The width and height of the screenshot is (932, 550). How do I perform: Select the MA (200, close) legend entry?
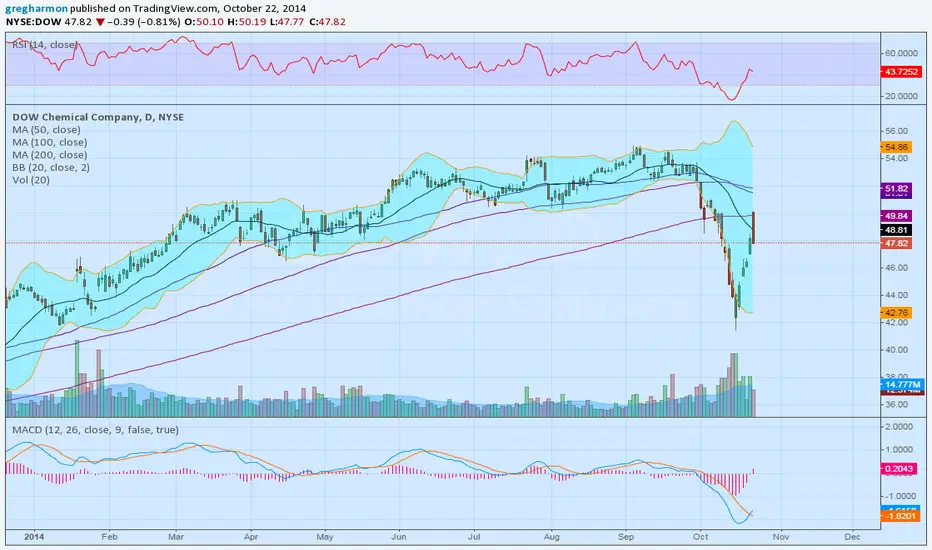pos(49,155)
